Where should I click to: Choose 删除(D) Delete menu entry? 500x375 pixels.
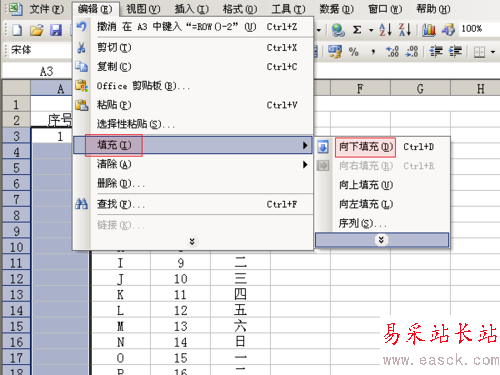click(x=193, y=183)
